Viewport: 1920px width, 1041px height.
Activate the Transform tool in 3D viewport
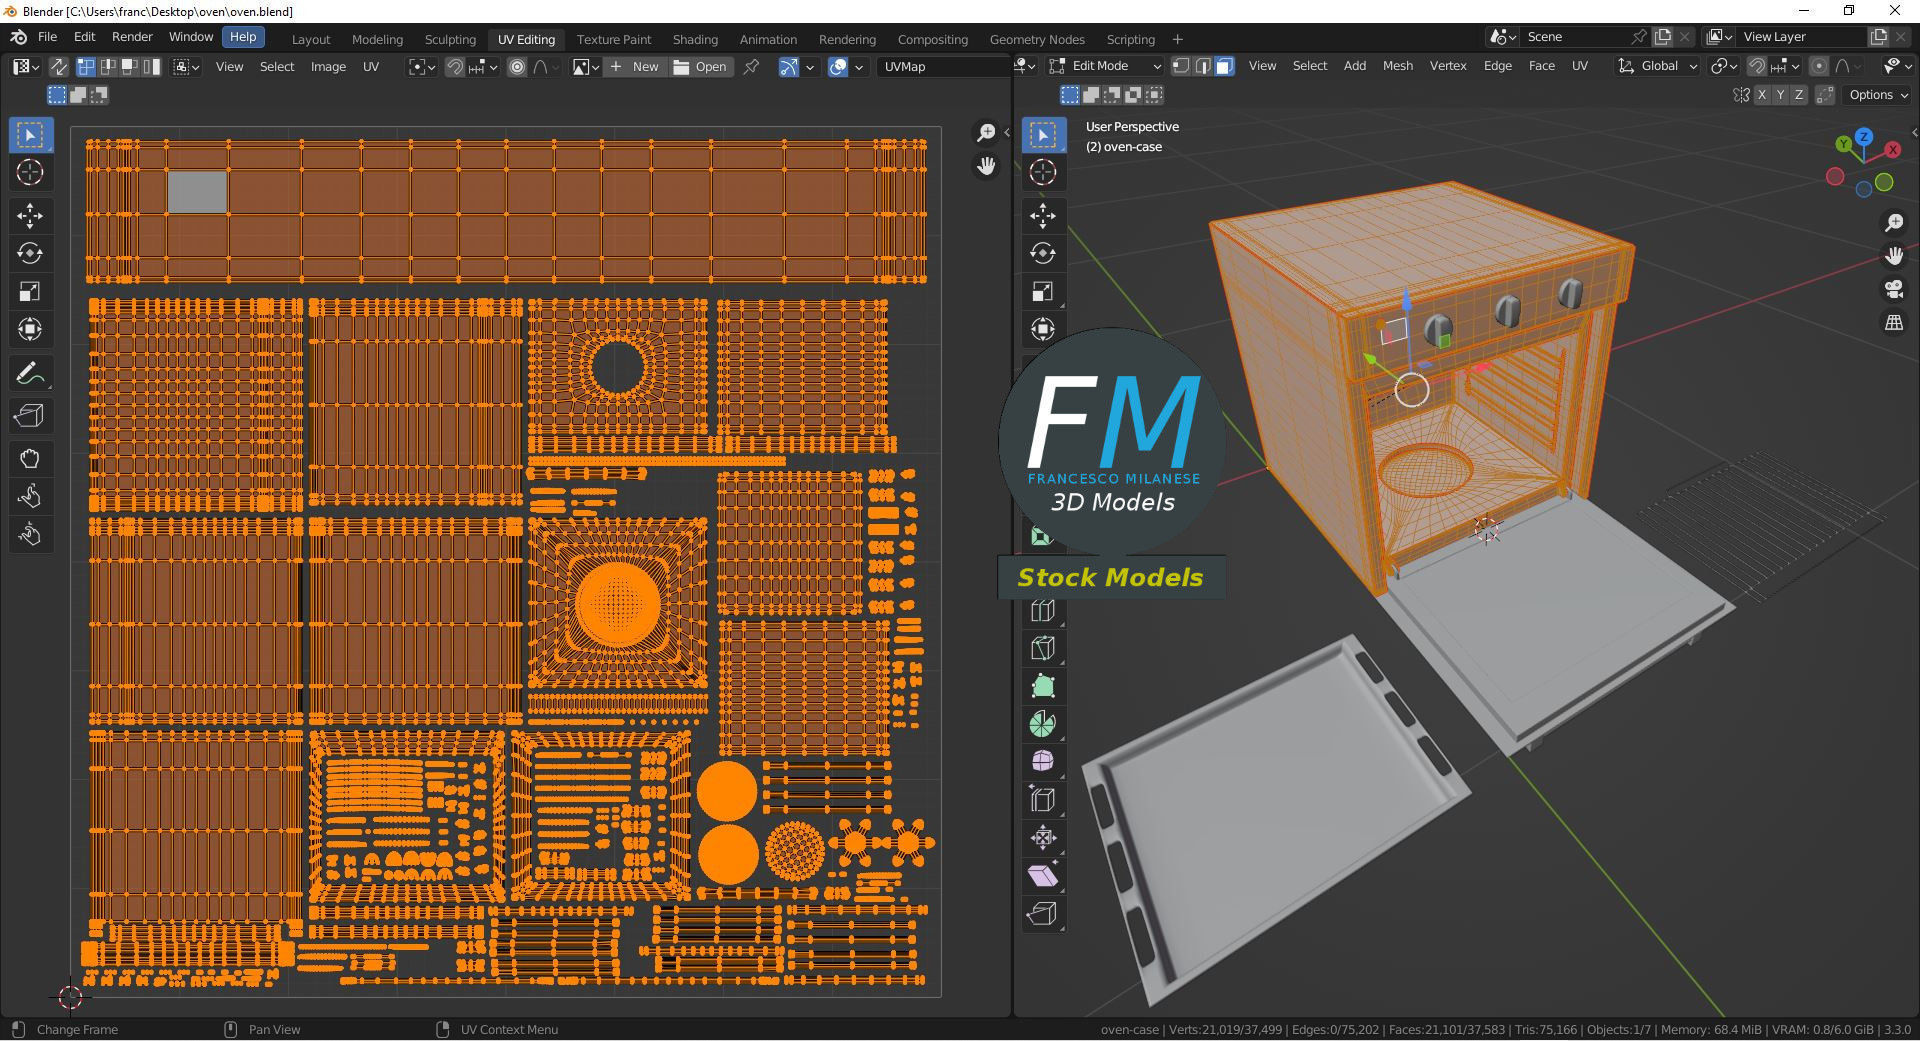(x=1043, y=330)
